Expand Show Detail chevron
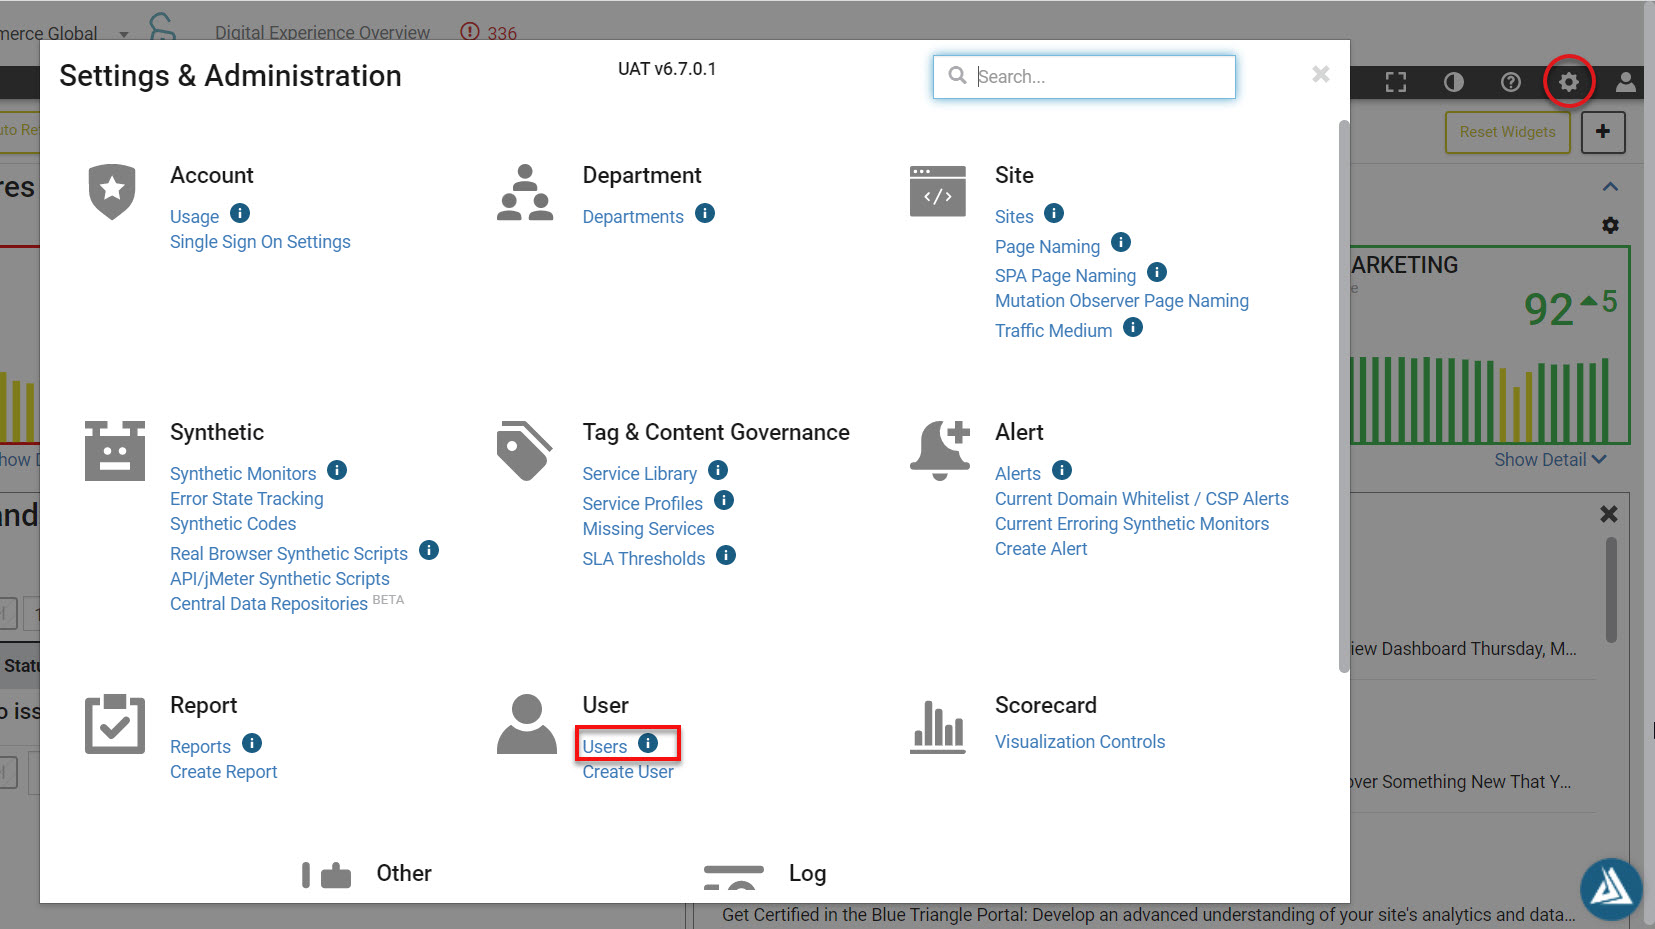 tap(1599, 460)
